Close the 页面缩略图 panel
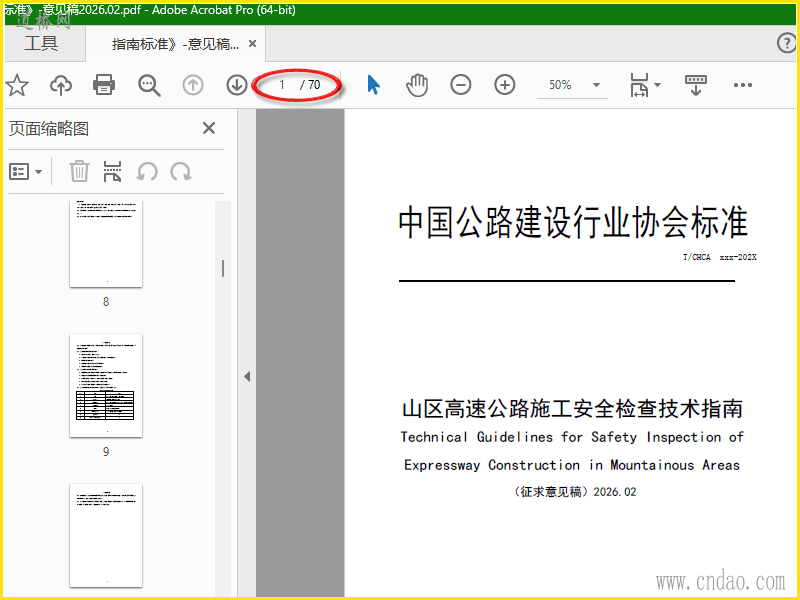The image size is (800, 600). 209,128
